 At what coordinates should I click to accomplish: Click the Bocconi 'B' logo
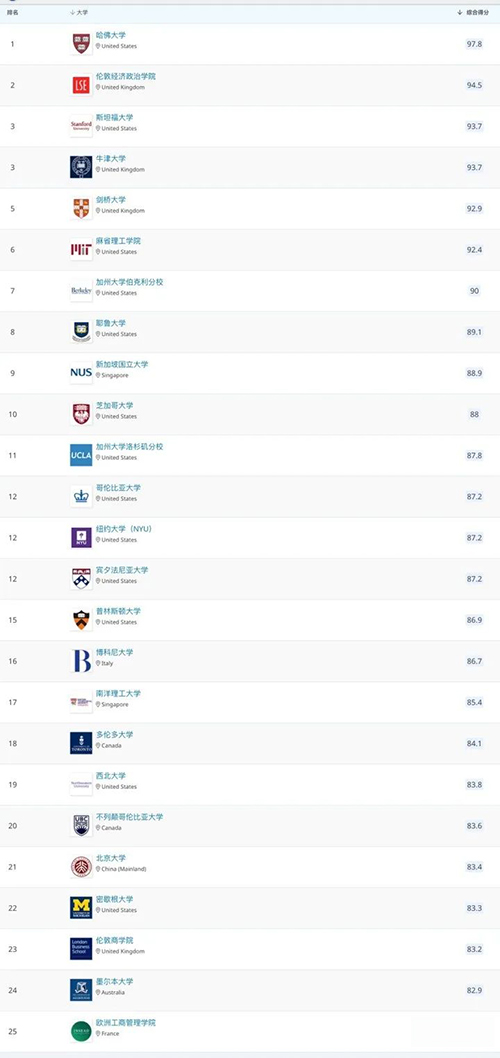pyautogui.click(x=81, y=661)
